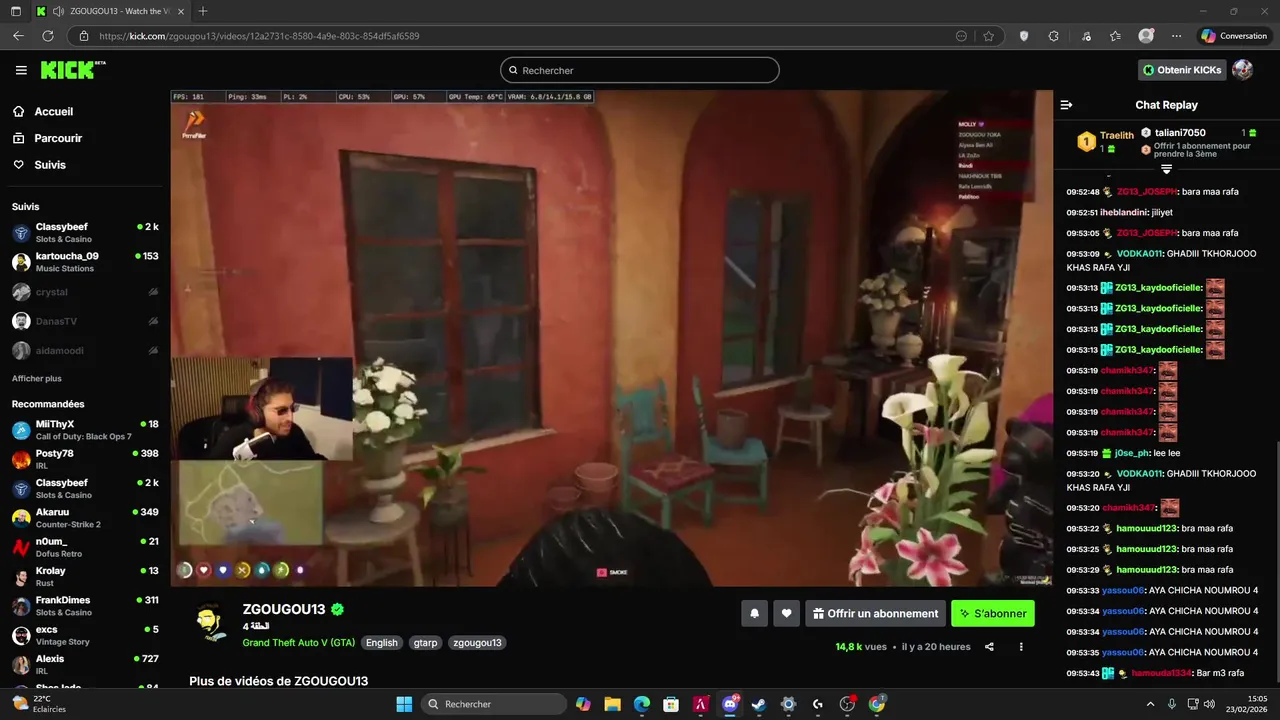Toggle the notification bell for the channel
1280x720 pixels.
click(754, 613)
